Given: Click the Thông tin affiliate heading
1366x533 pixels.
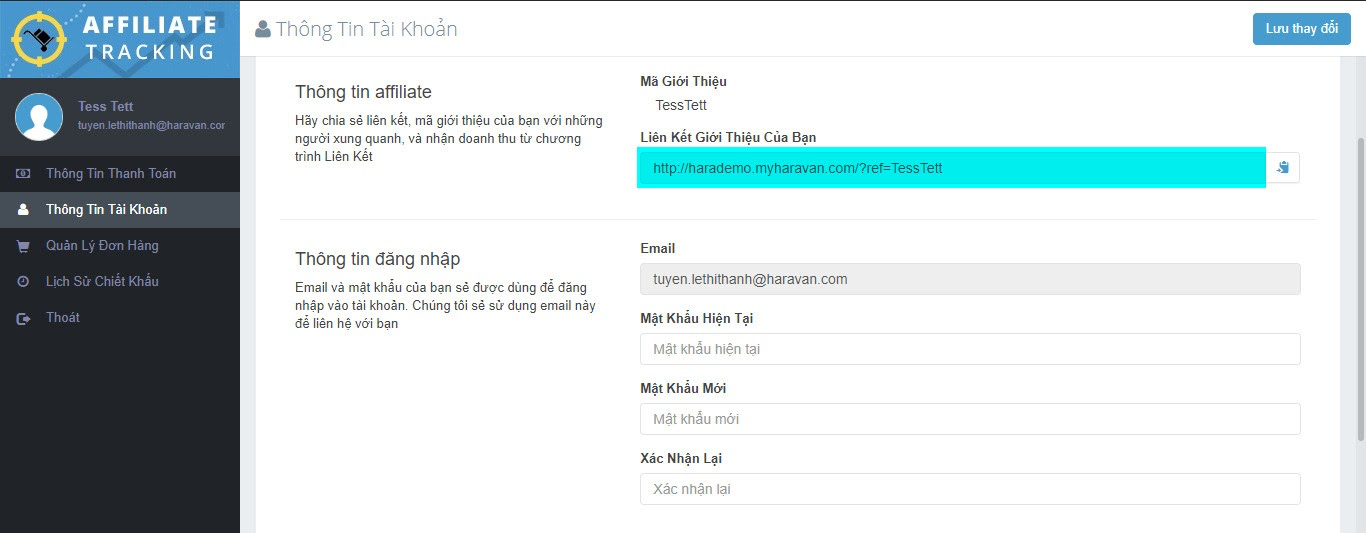Looking at the screenshot, I should click(x=363, y=92).
